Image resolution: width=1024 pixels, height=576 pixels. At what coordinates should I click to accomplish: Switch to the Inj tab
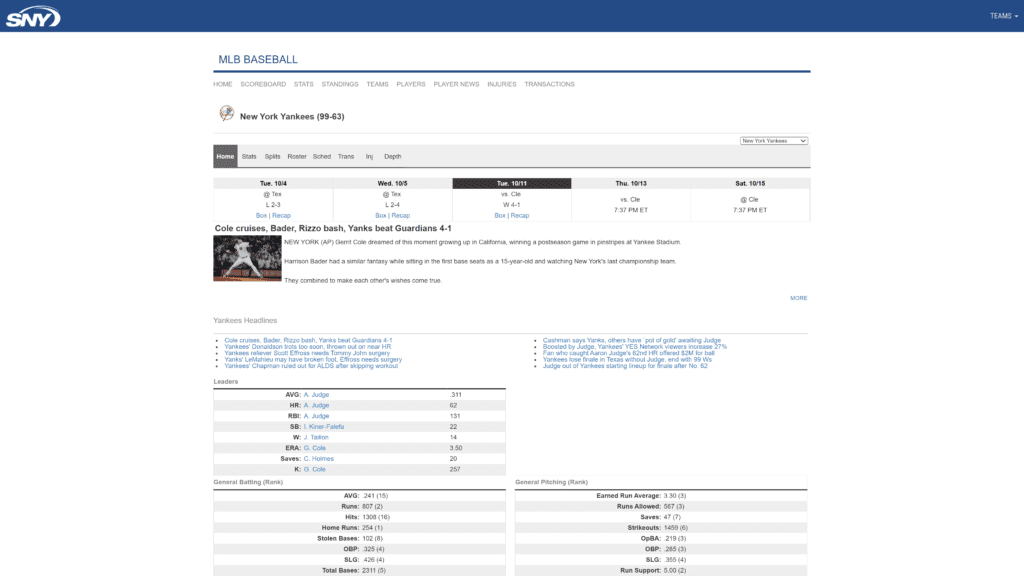point(369,157)
